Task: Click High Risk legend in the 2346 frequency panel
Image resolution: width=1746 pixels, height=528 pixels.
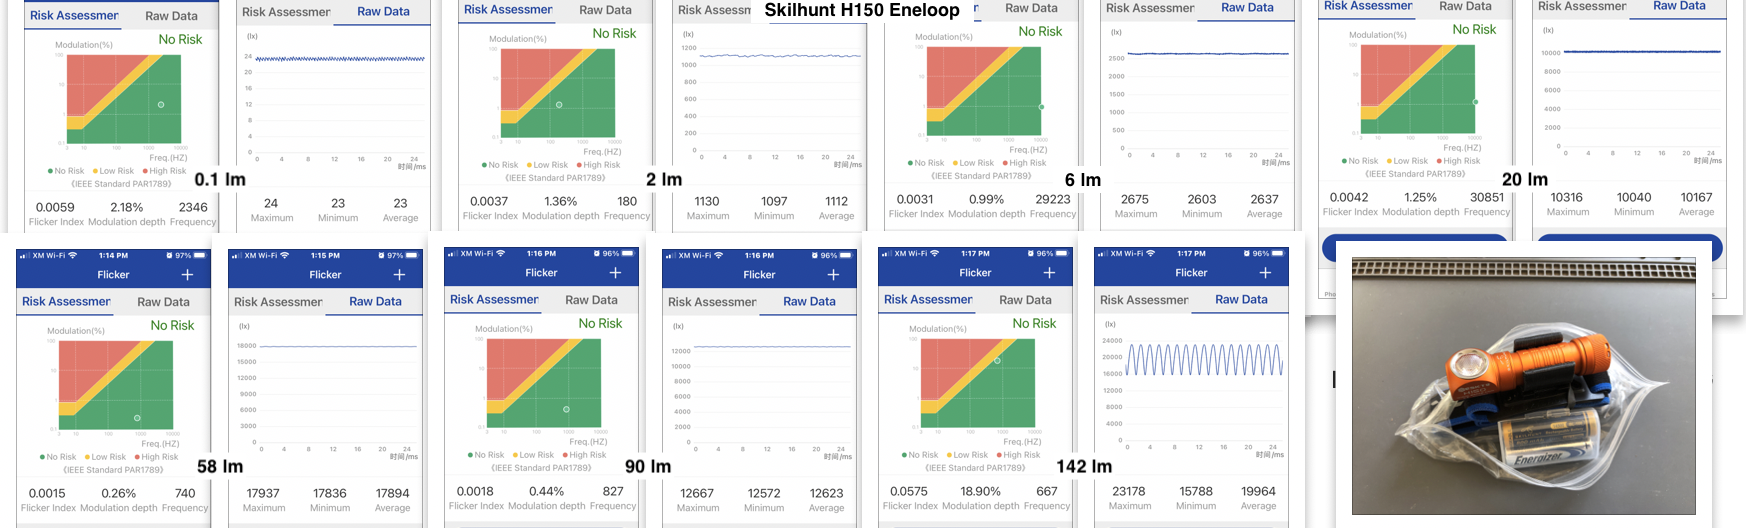Action: click(x=165, y=171)
